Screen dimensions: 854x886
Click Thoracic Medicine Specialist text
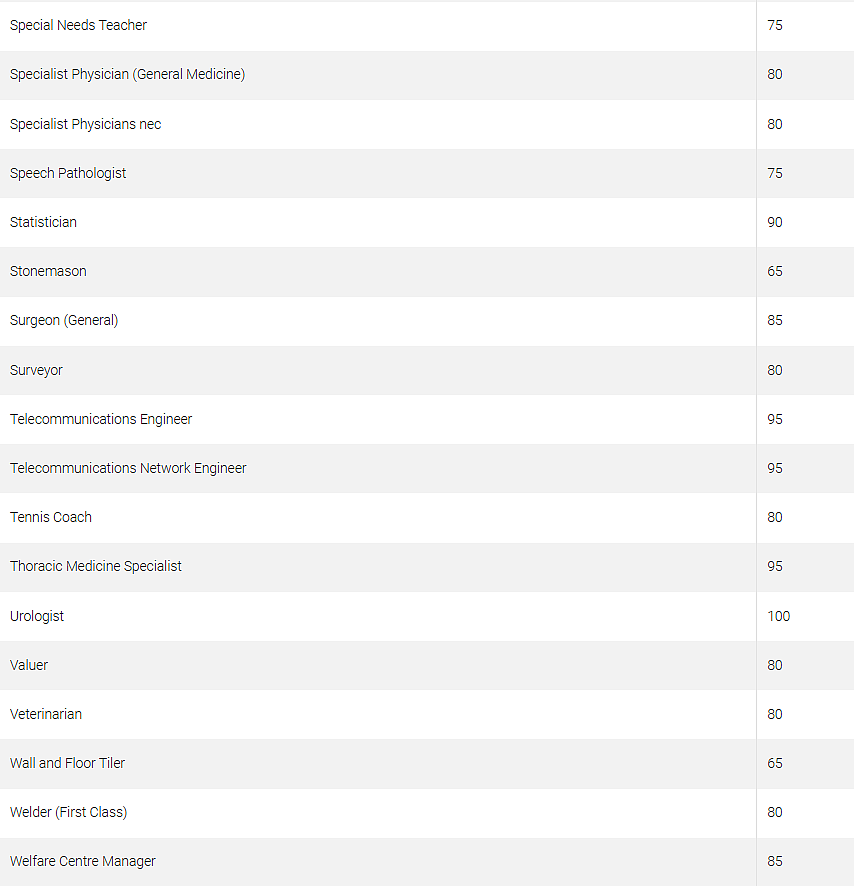tap(96, 566)
